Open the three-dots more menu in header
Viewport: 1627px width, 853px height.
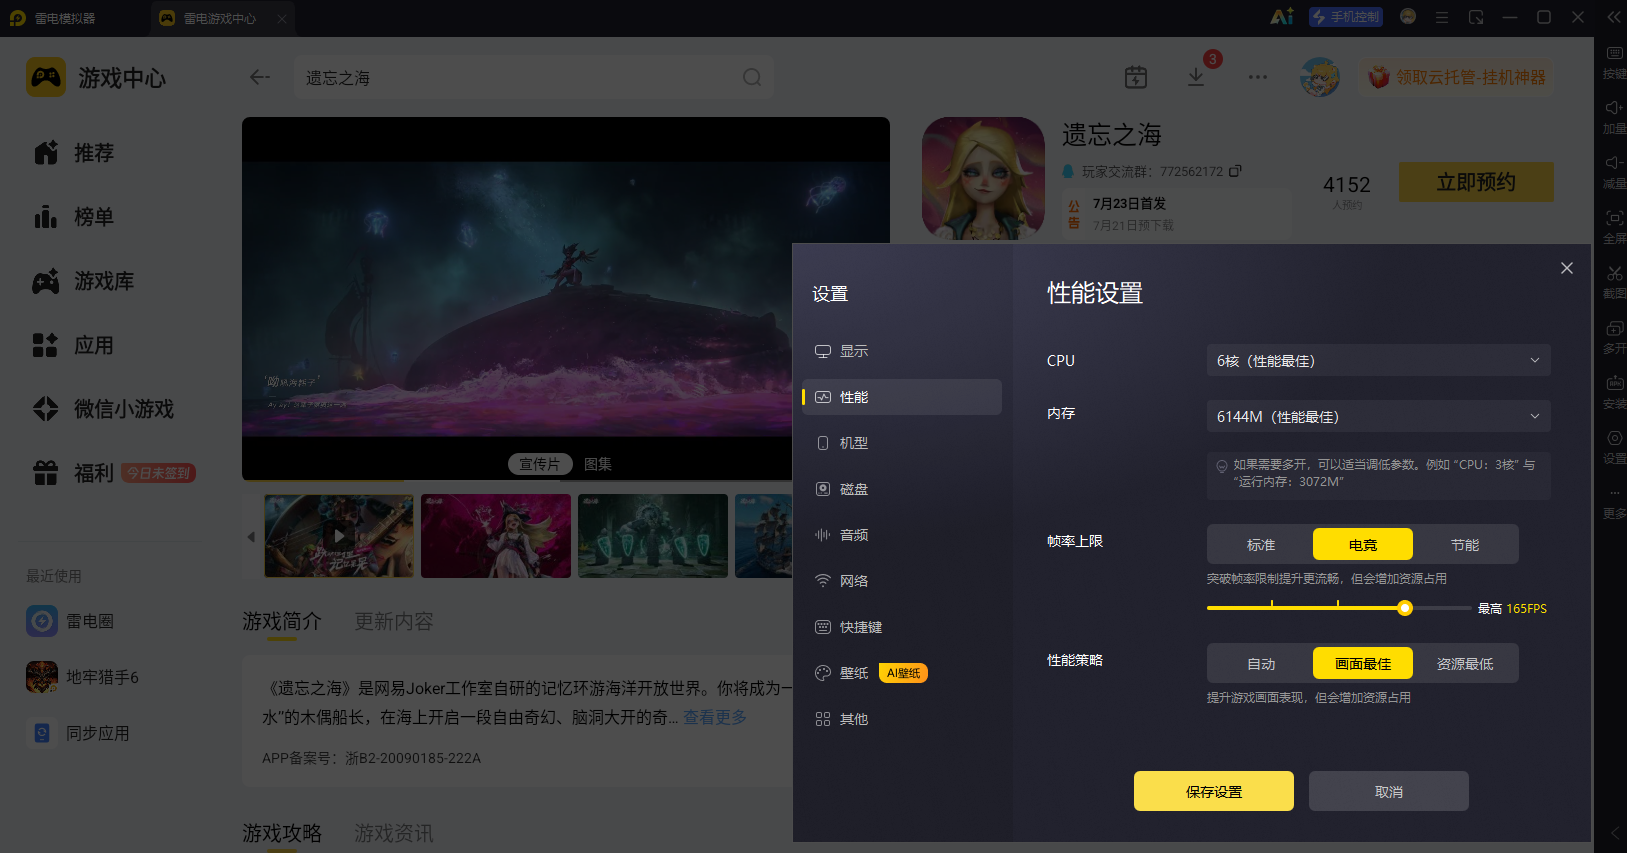1258,77
